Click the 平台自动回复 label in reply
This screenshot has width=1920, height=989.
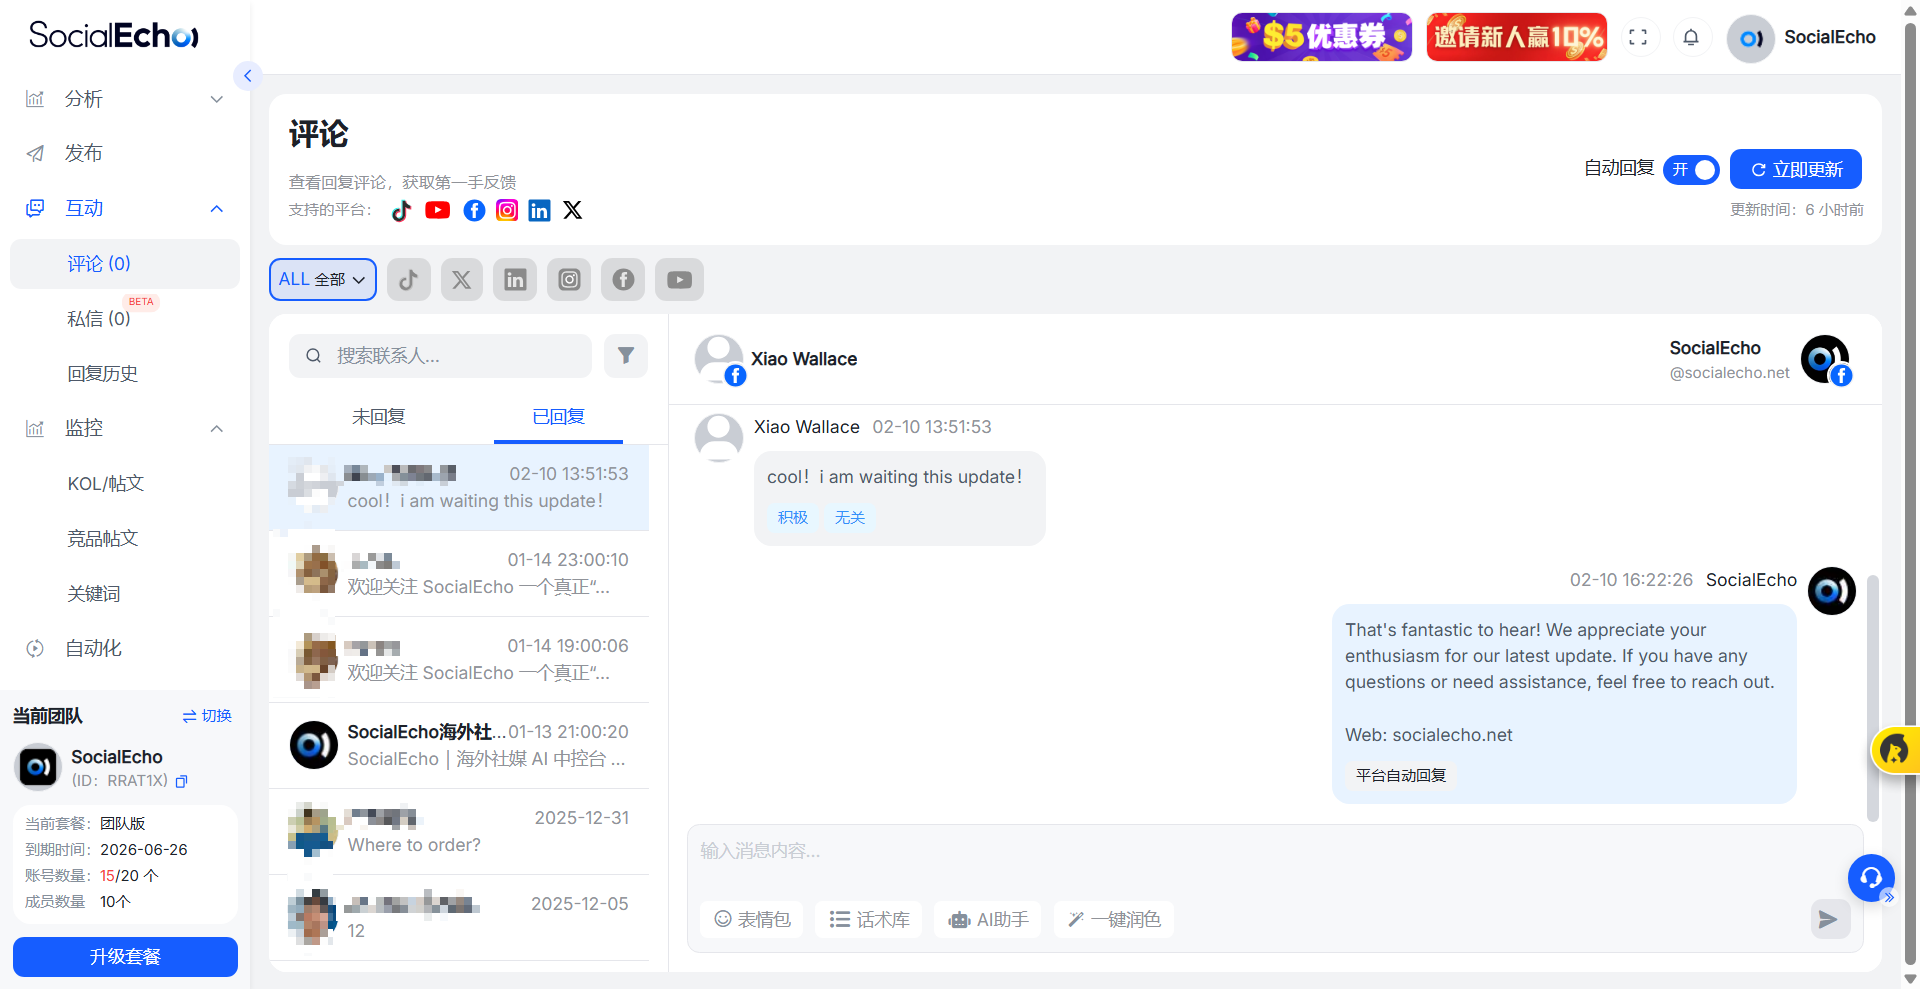tap(1401, 776)
